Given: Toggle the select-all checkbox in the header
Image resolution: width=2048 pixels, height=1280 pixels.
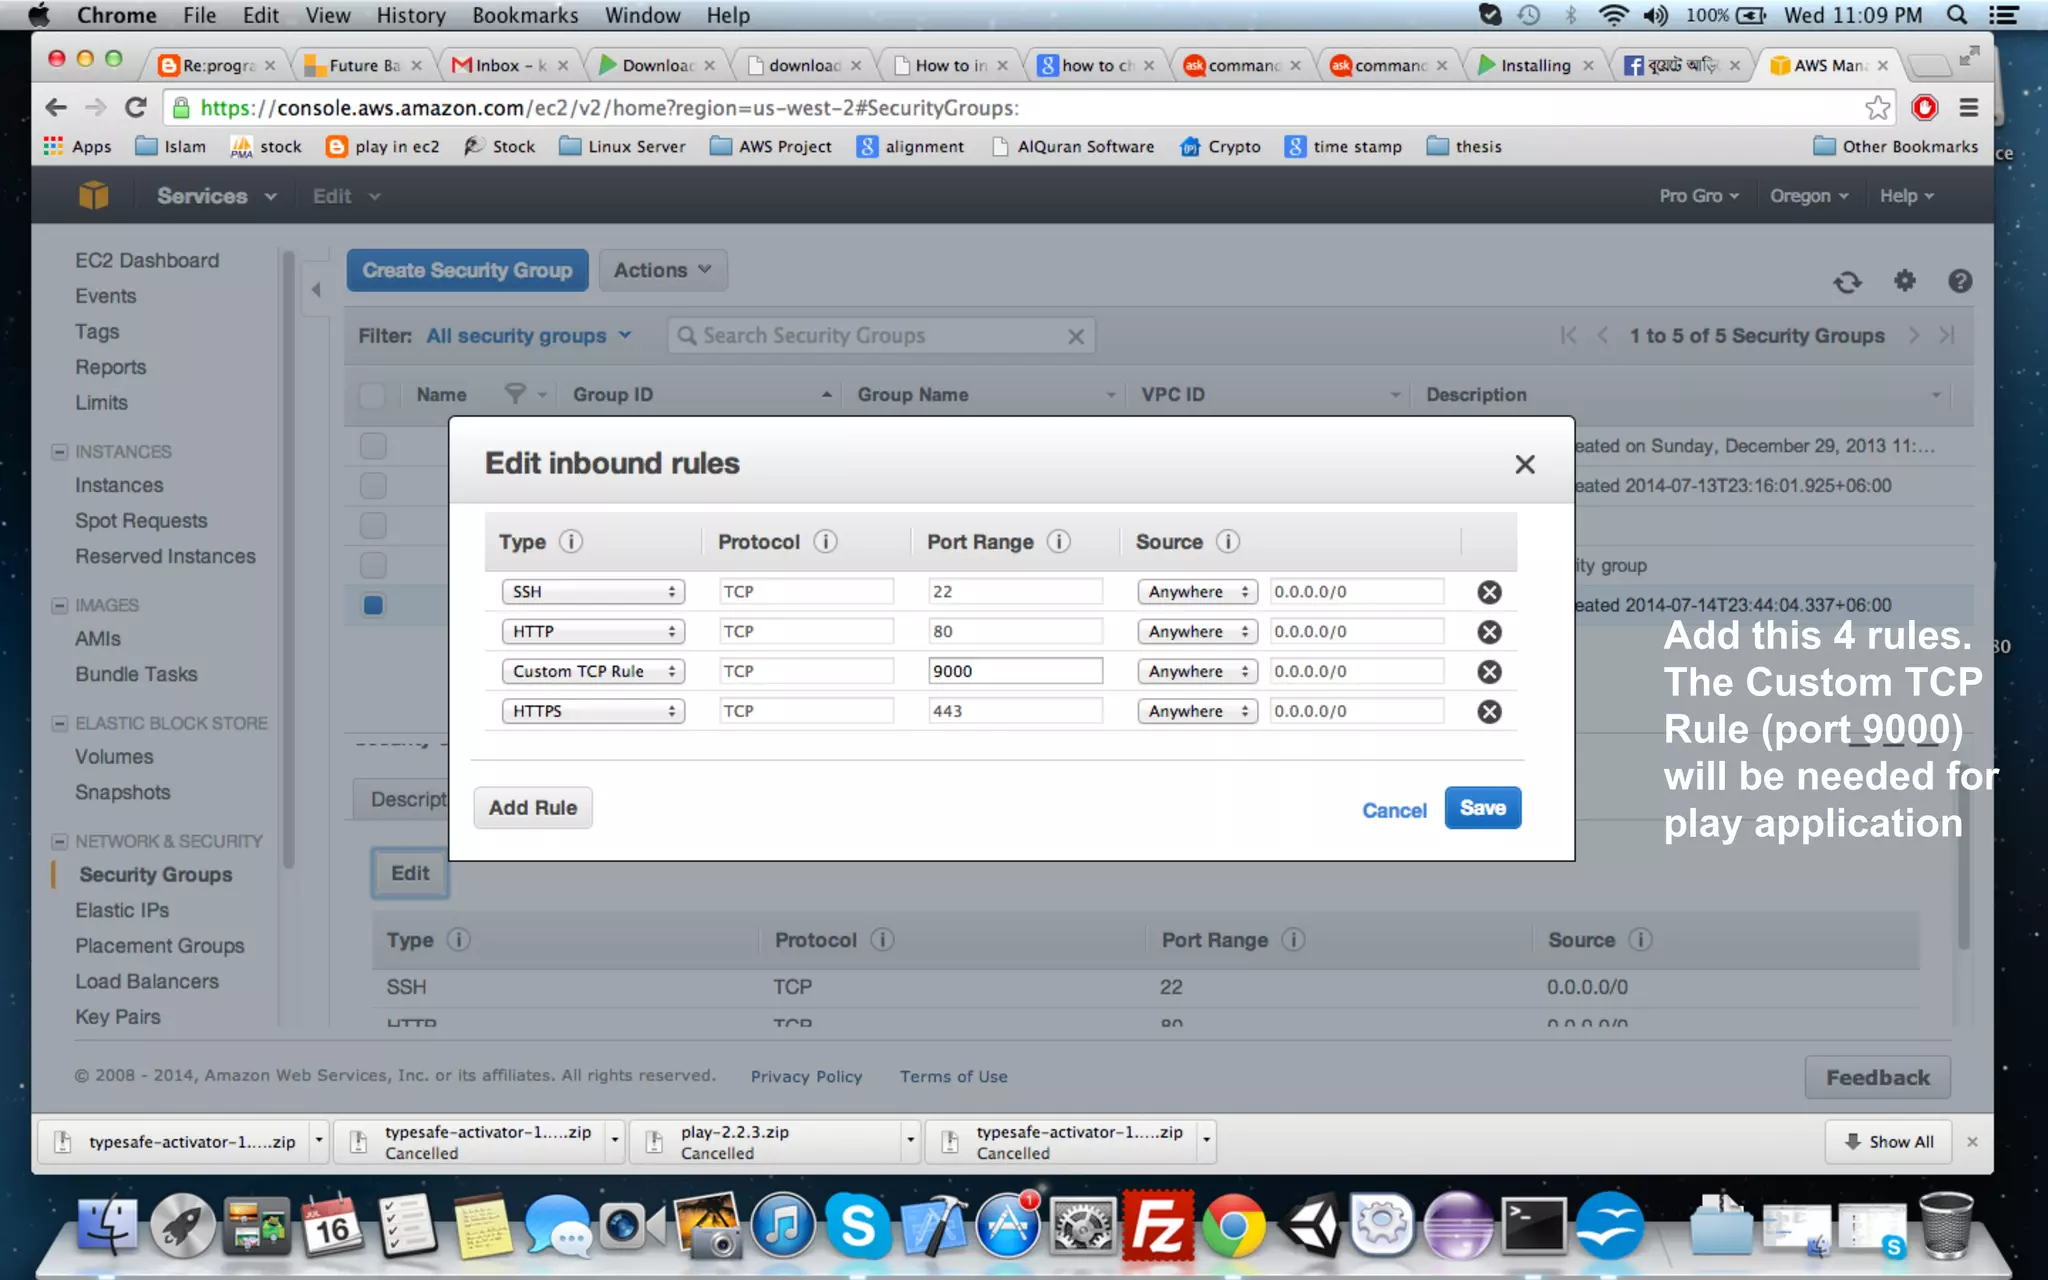Looking at the screenshot, I should point(372,395).
